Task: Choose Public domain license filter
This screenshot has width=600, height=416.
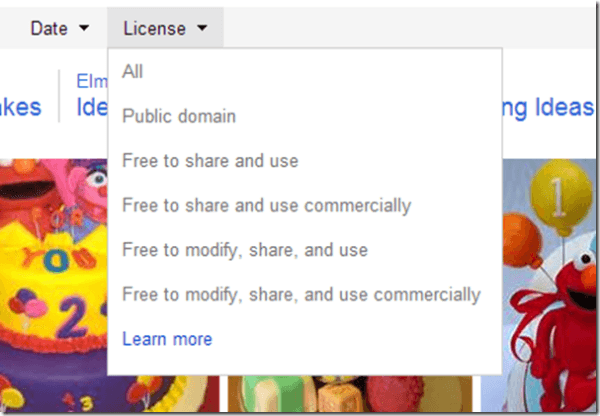Action: [x=179, y=116]
